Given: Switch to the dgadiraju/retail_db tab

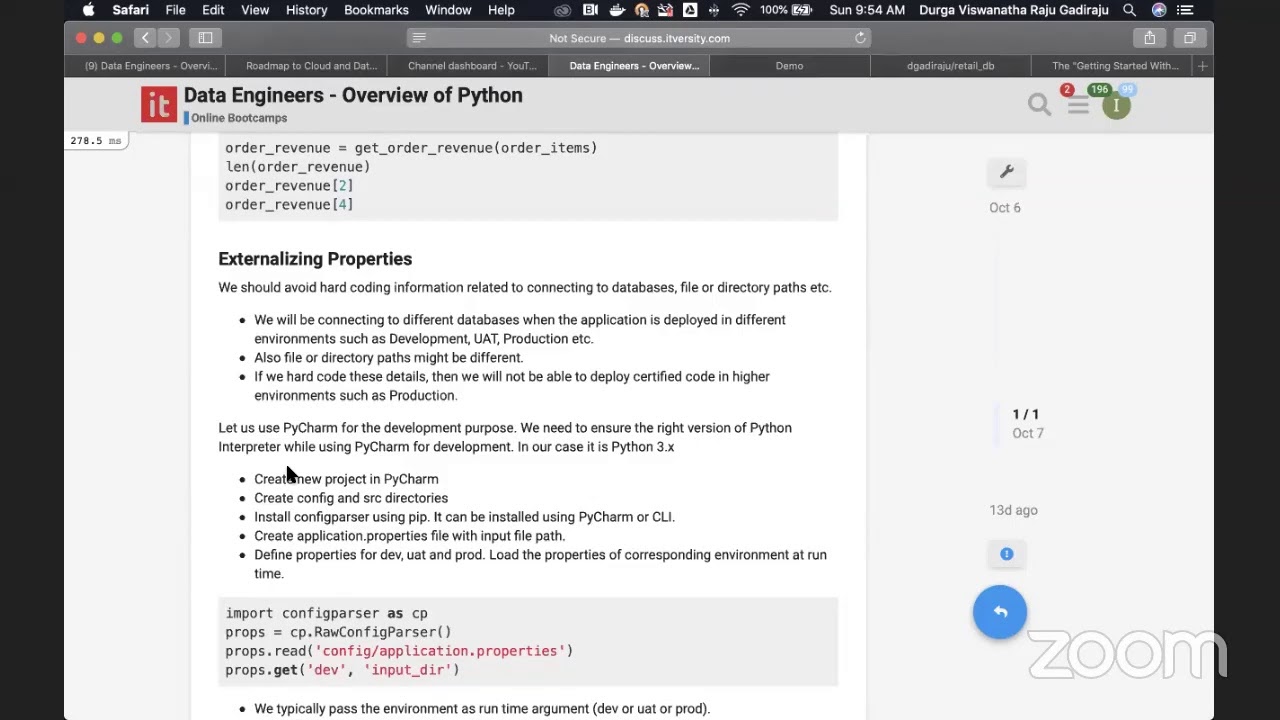Looking at the screenshot, I should 950,66.
